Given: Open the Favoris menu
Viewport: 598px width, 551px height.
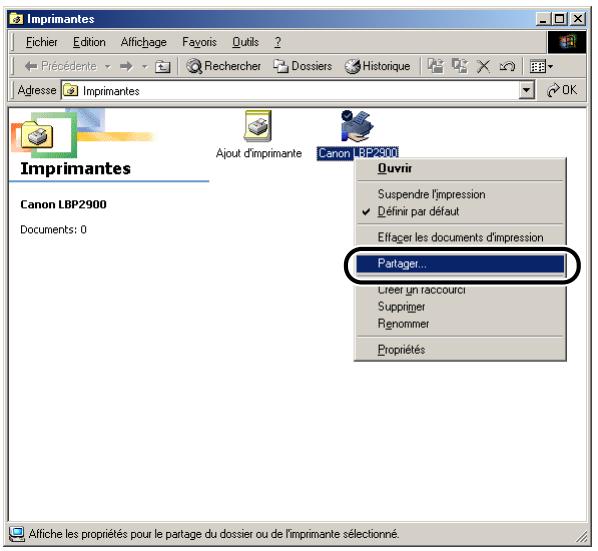Looking at the screenshot, I should coord(199,42).
